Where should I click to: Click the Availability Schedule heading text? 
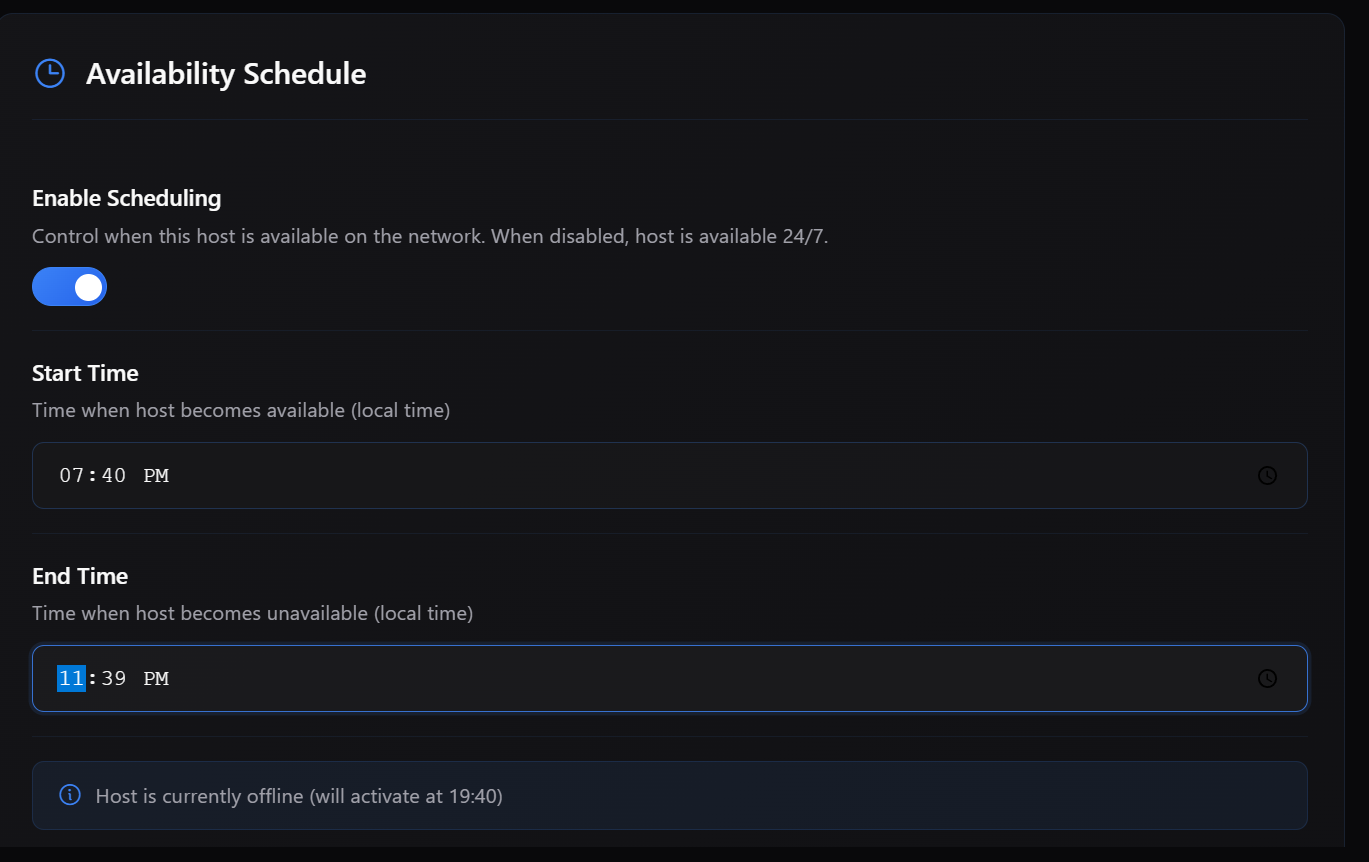[226, 72]
